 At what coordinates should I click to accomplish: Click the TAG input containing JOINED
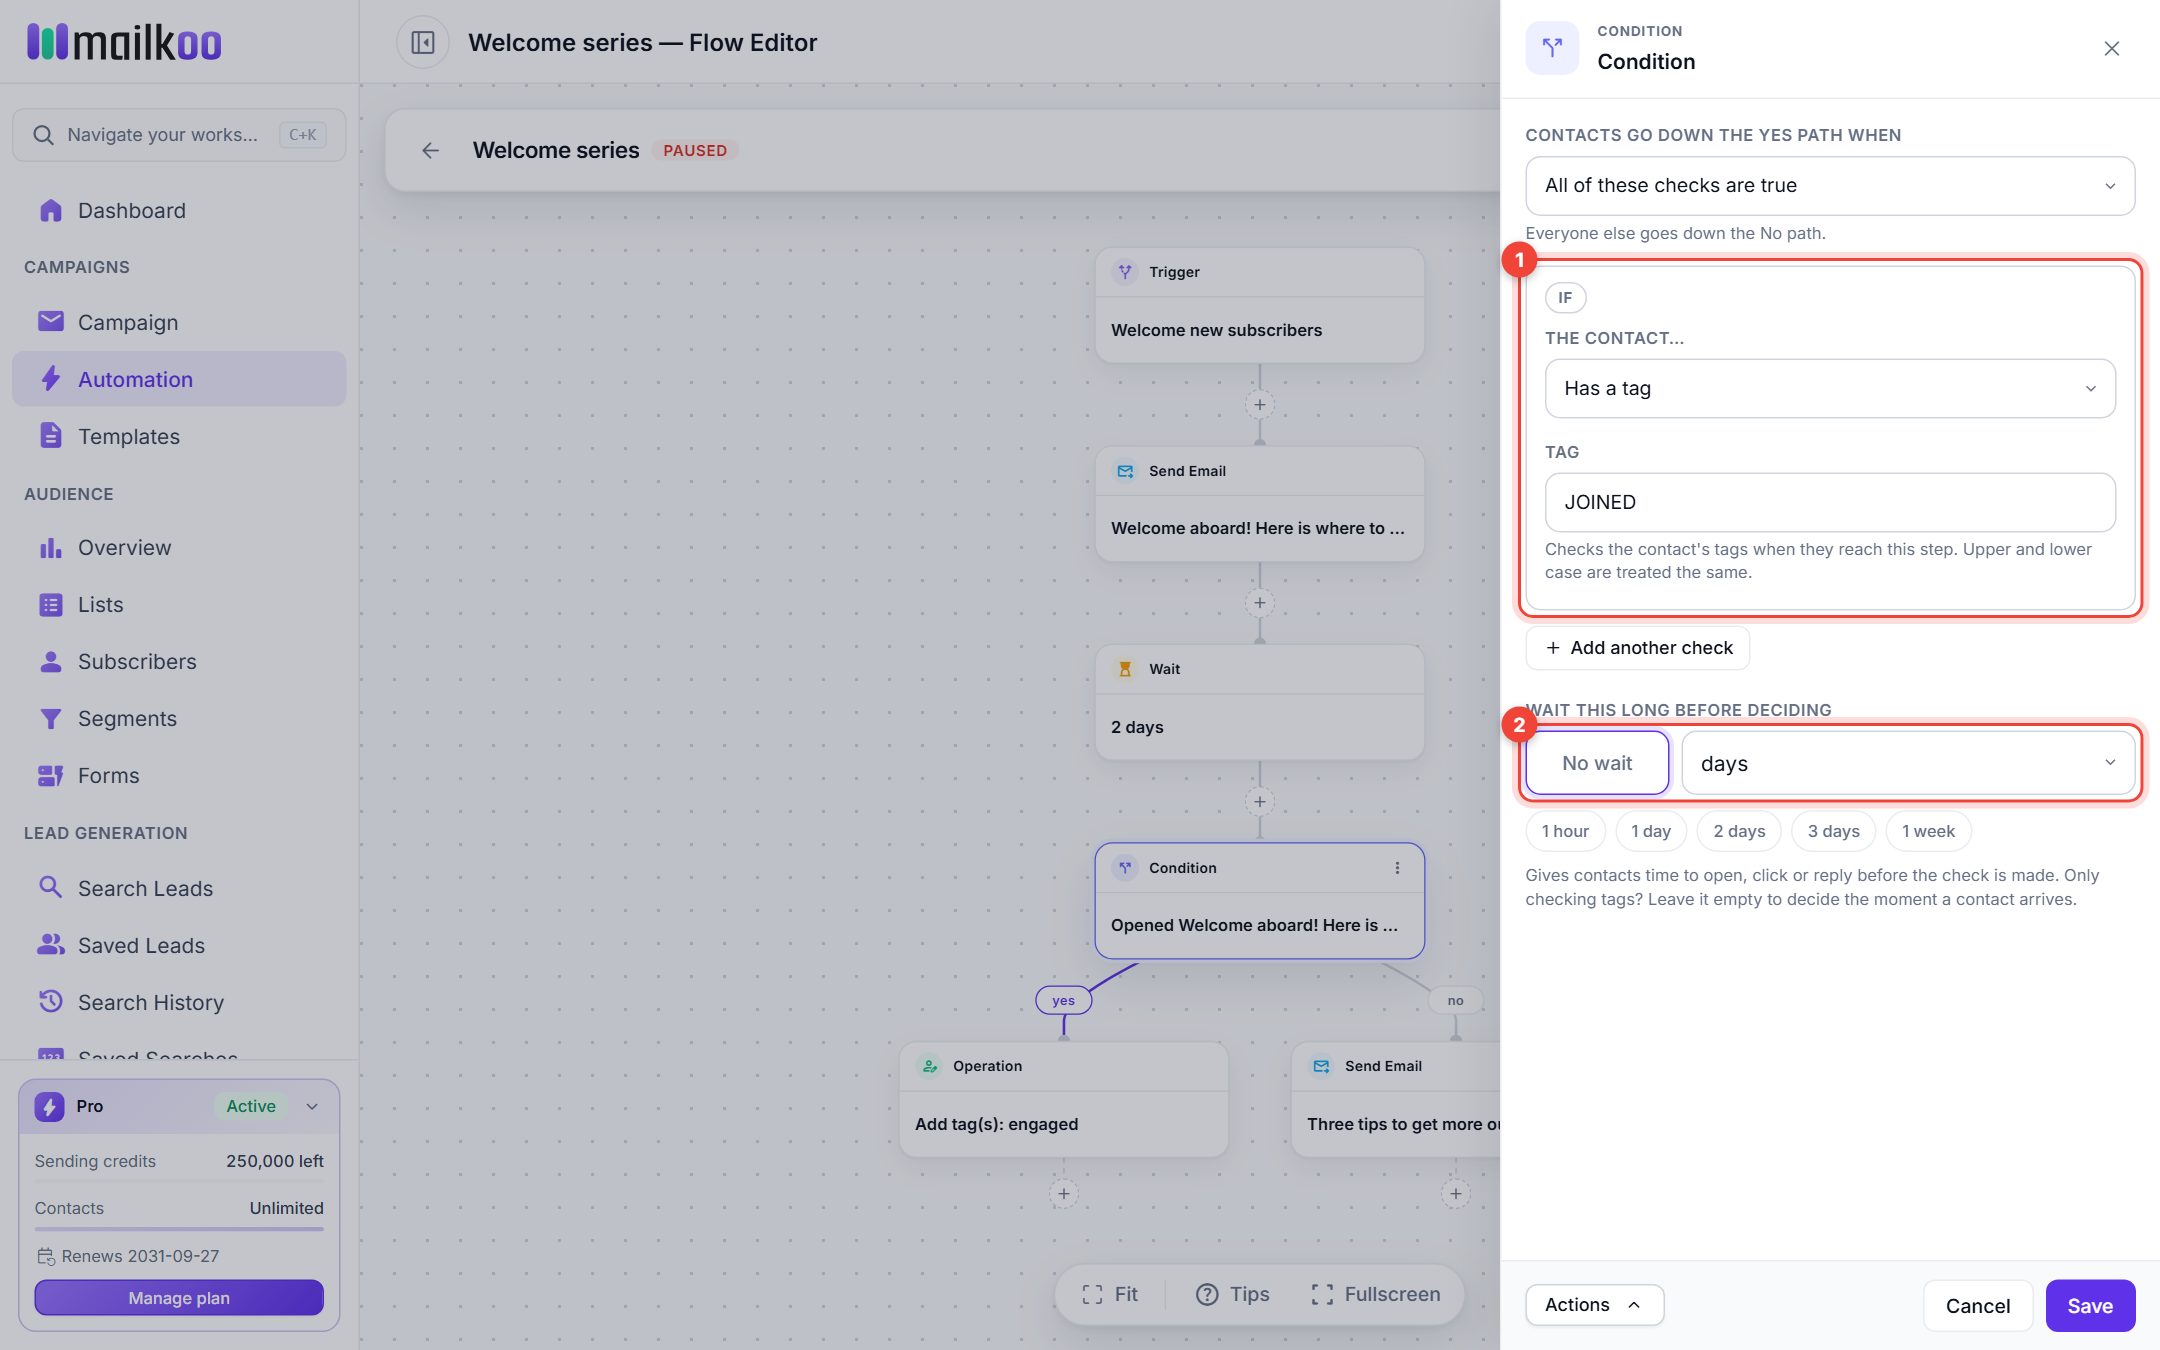coord(1830,503)
